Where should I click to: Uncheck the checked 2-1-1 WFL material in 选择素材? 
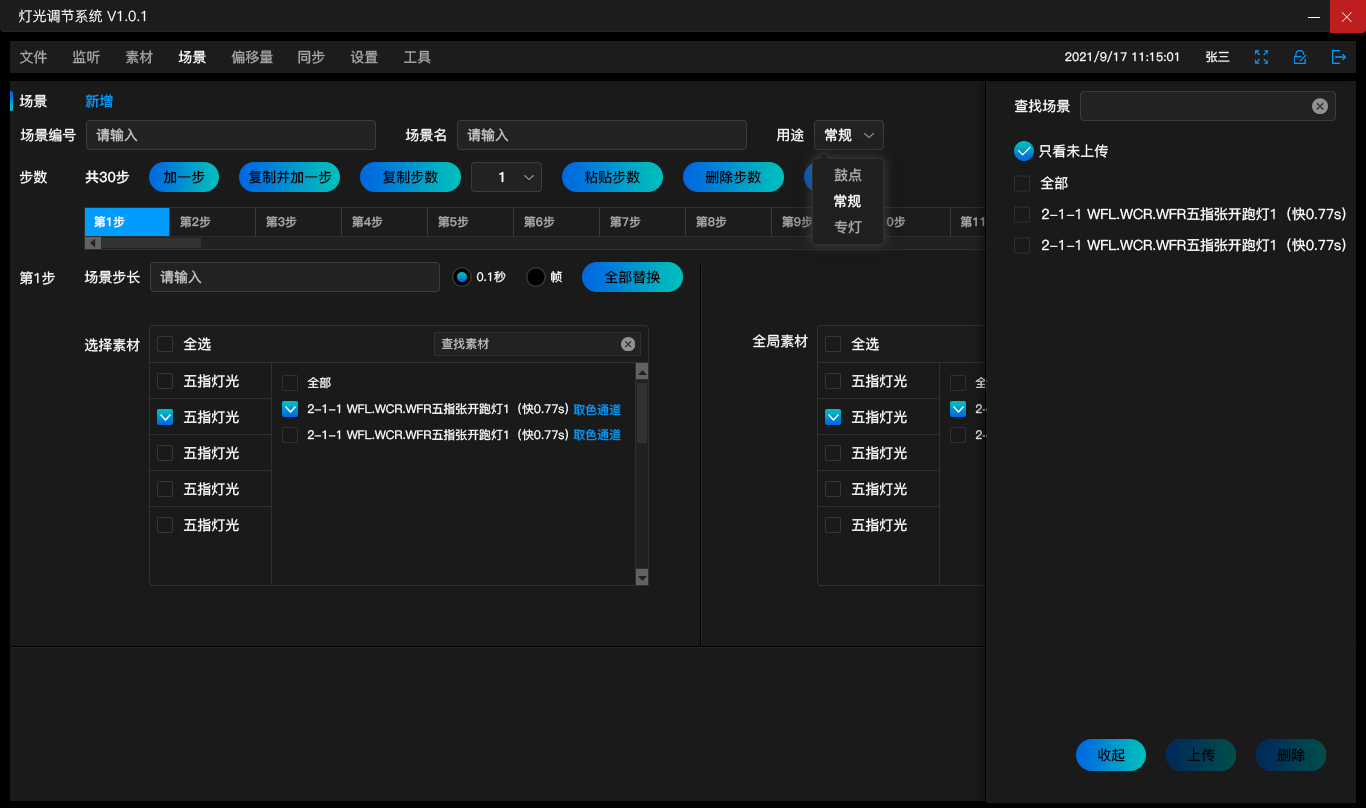(x=290, y=409)
